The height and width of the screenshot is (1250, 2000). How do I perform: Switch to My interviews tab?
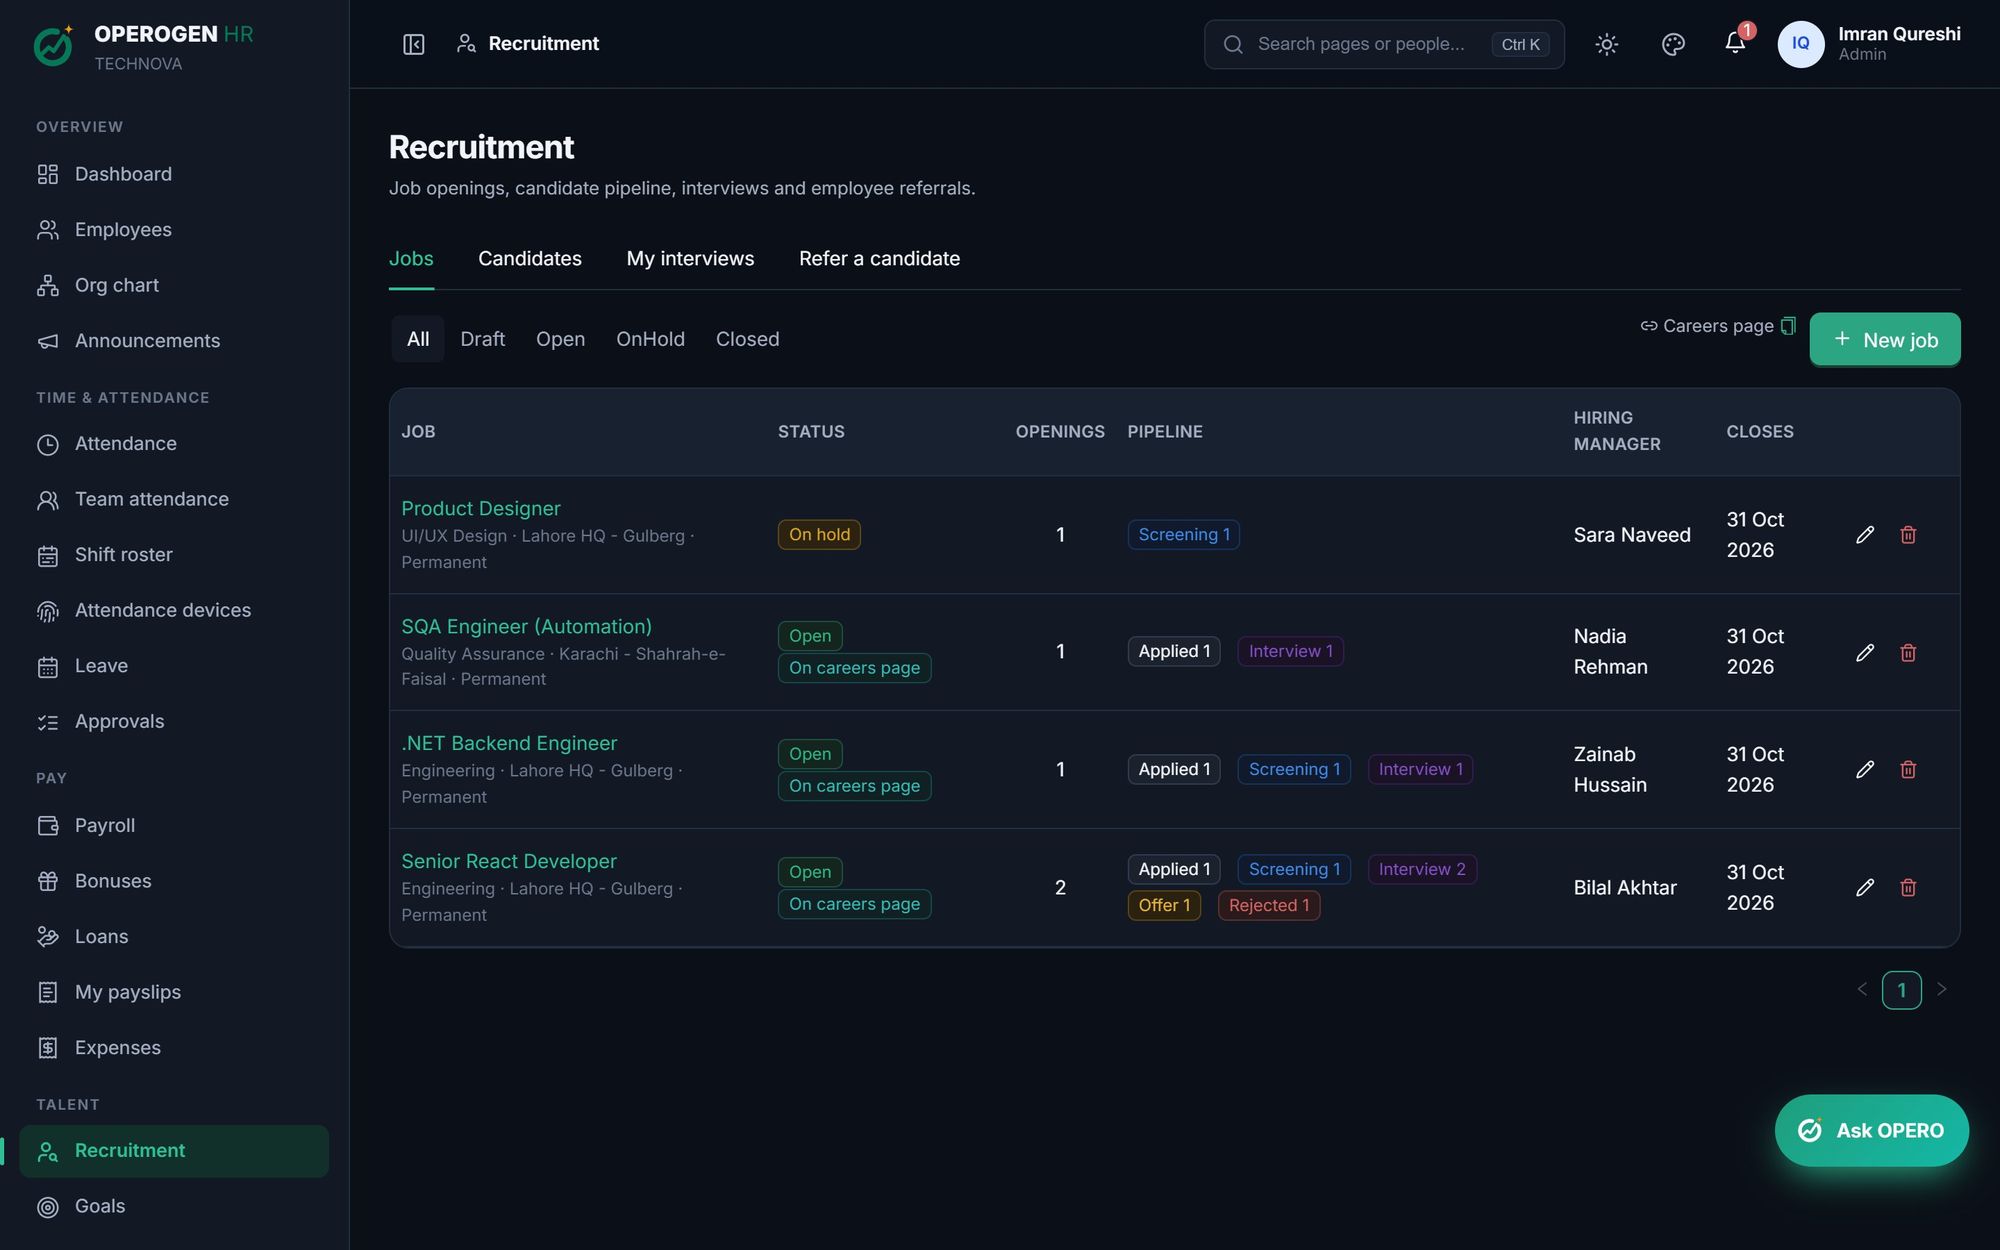click(690, 259)
